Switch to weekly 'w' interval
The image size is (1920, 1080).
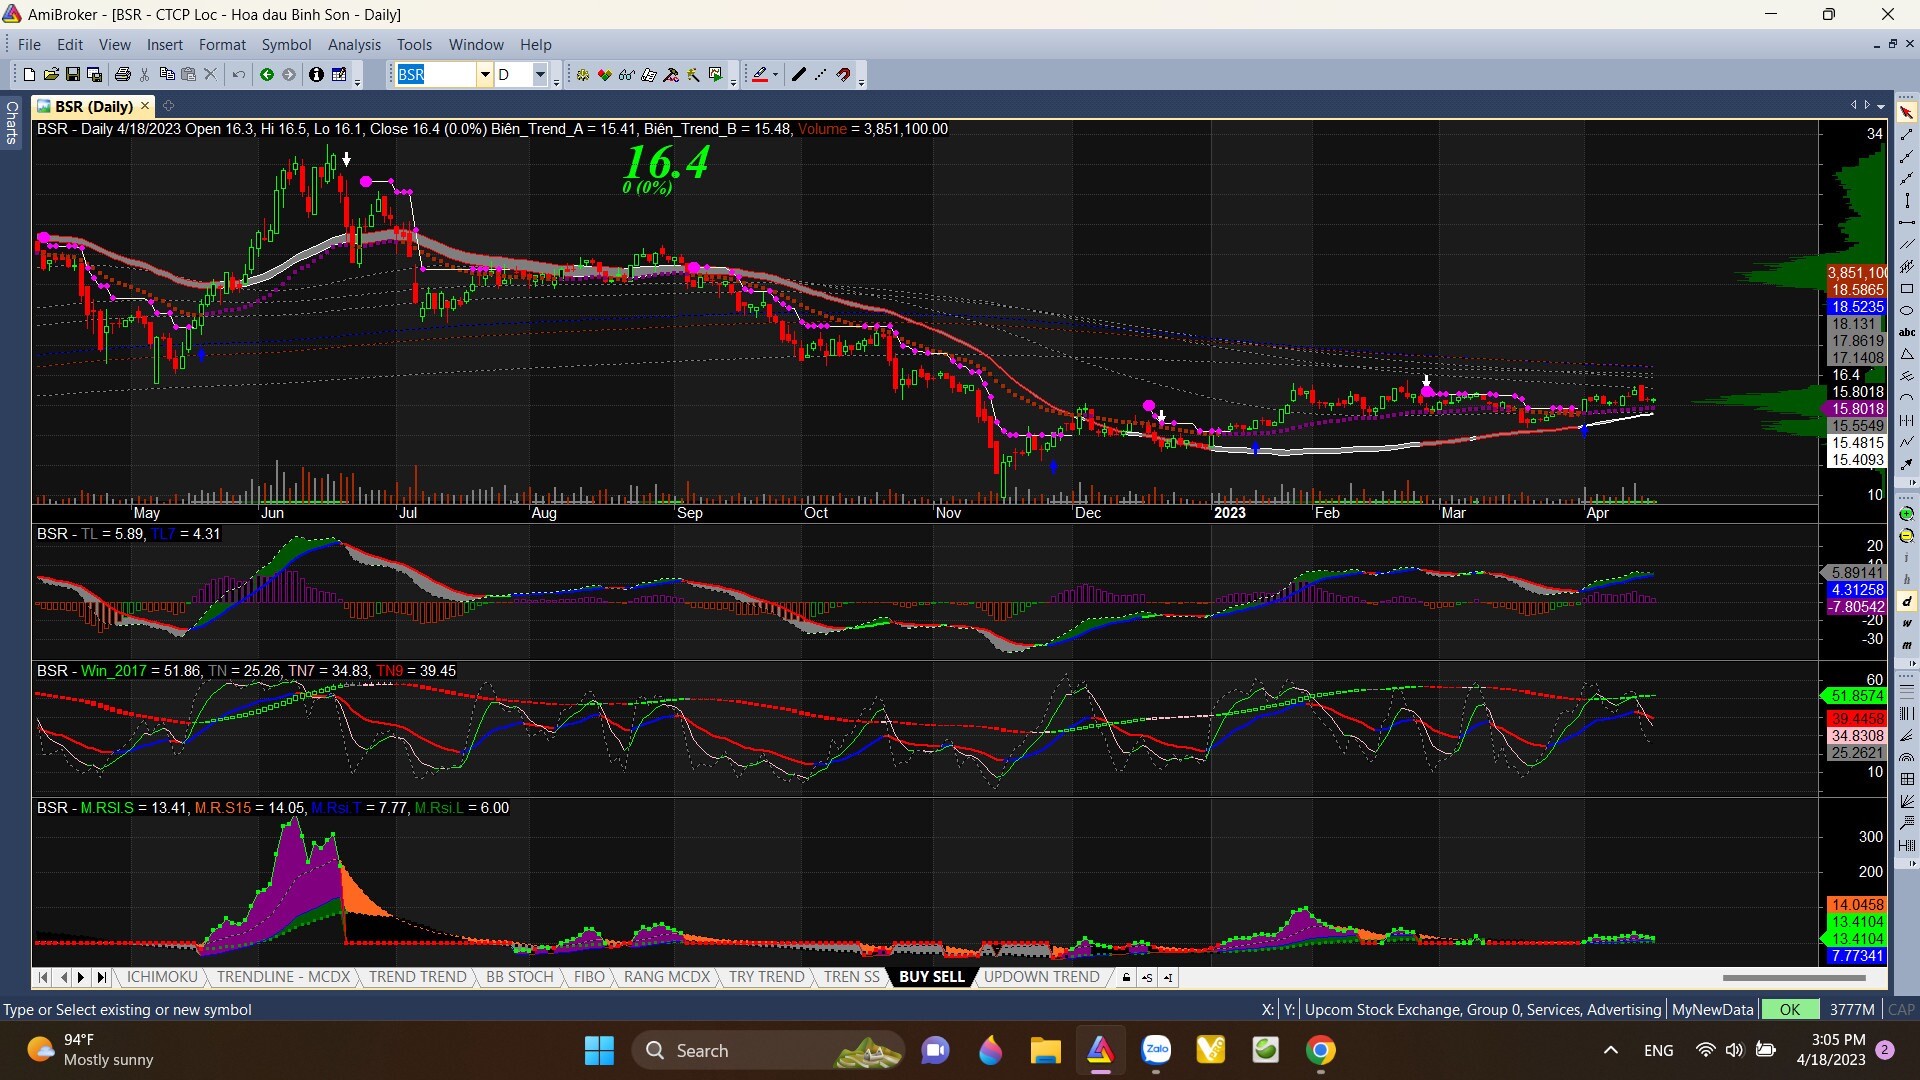coord(1907,624)
